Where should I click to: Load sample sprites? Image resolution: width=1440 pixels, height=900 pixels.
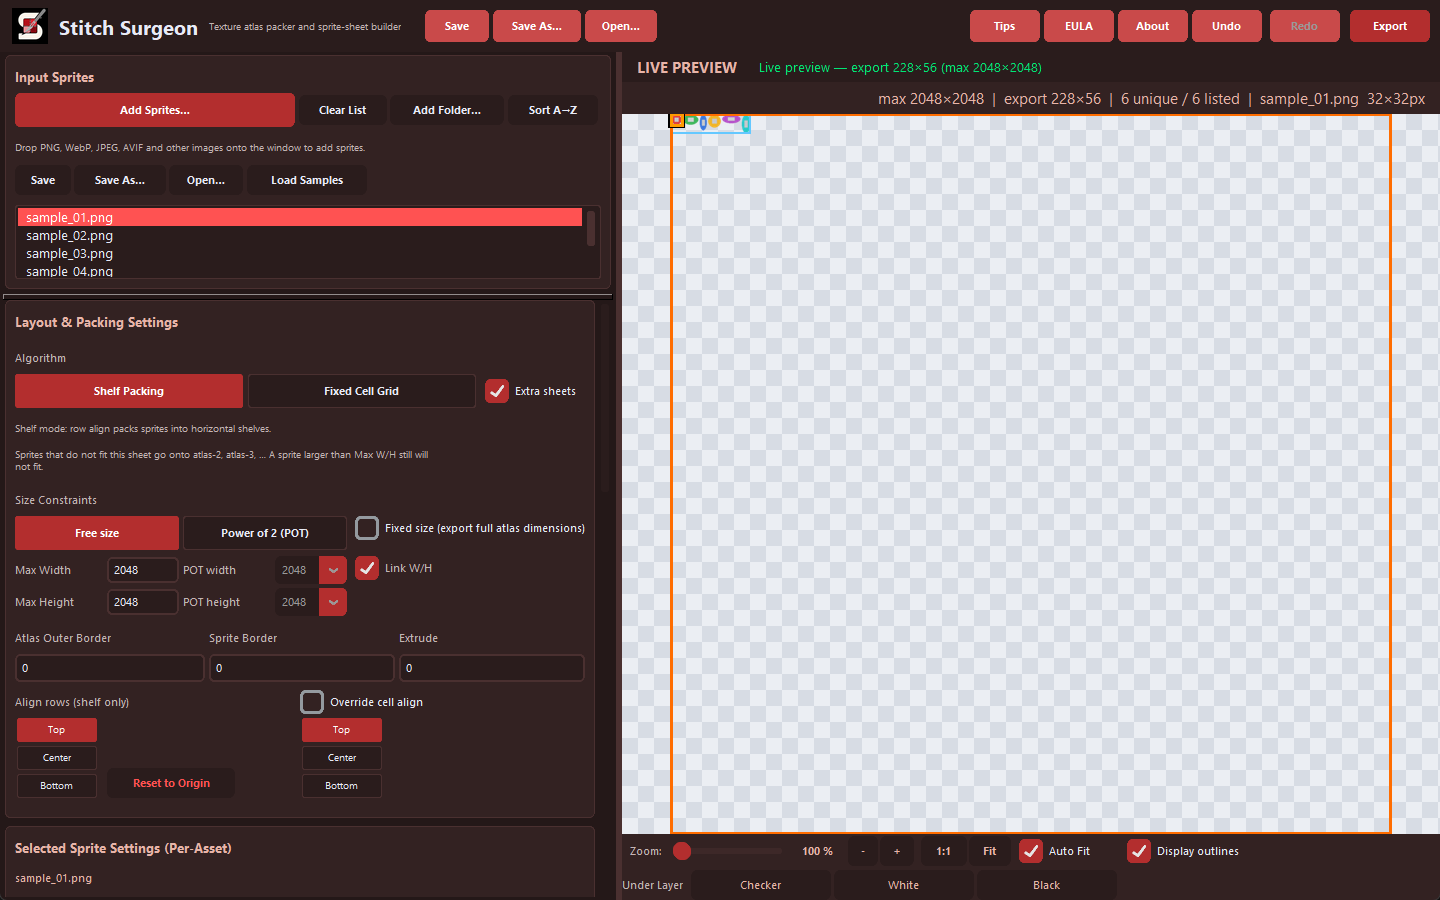click(x=307, y=180)
